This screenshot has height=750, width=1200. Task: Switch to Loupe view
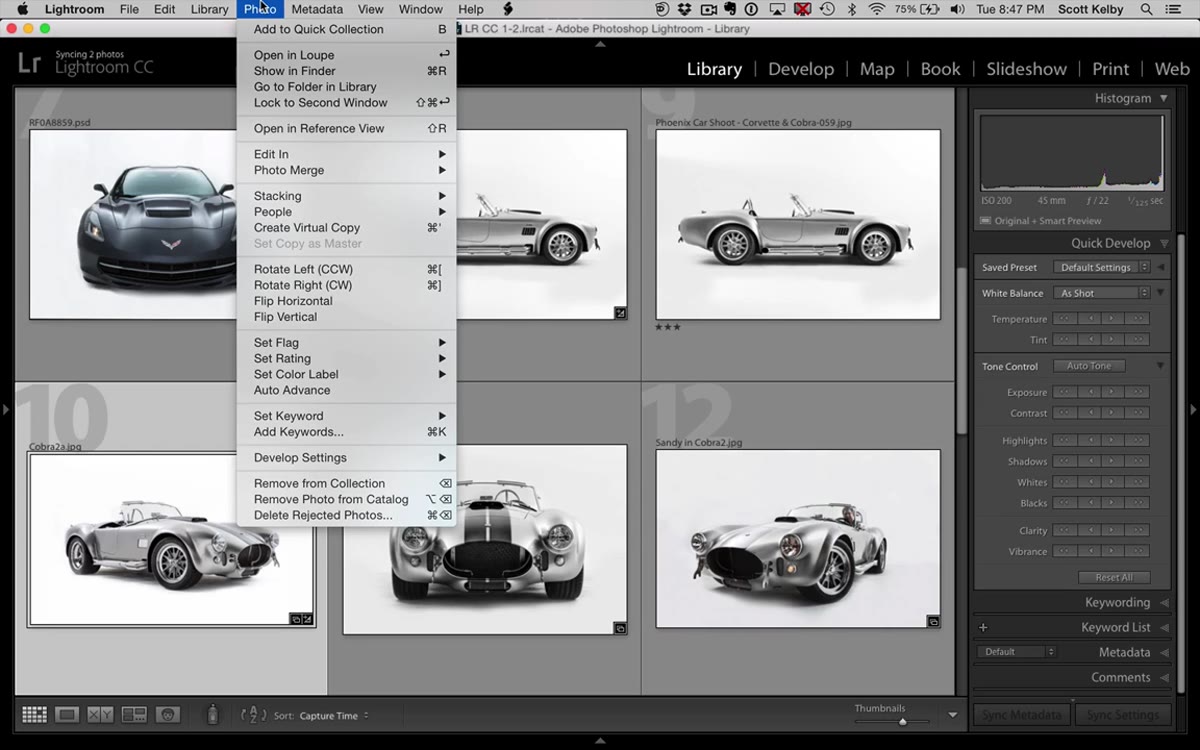pos(67,714)
